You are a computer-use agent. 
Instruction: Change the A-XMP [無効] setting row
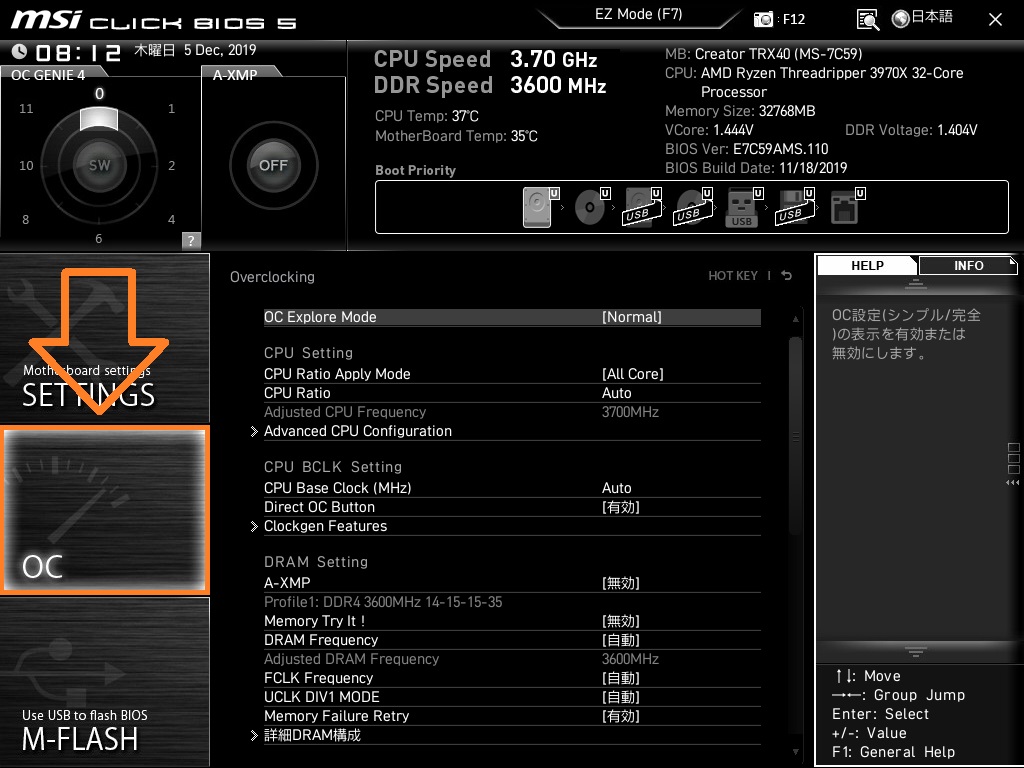512,583
